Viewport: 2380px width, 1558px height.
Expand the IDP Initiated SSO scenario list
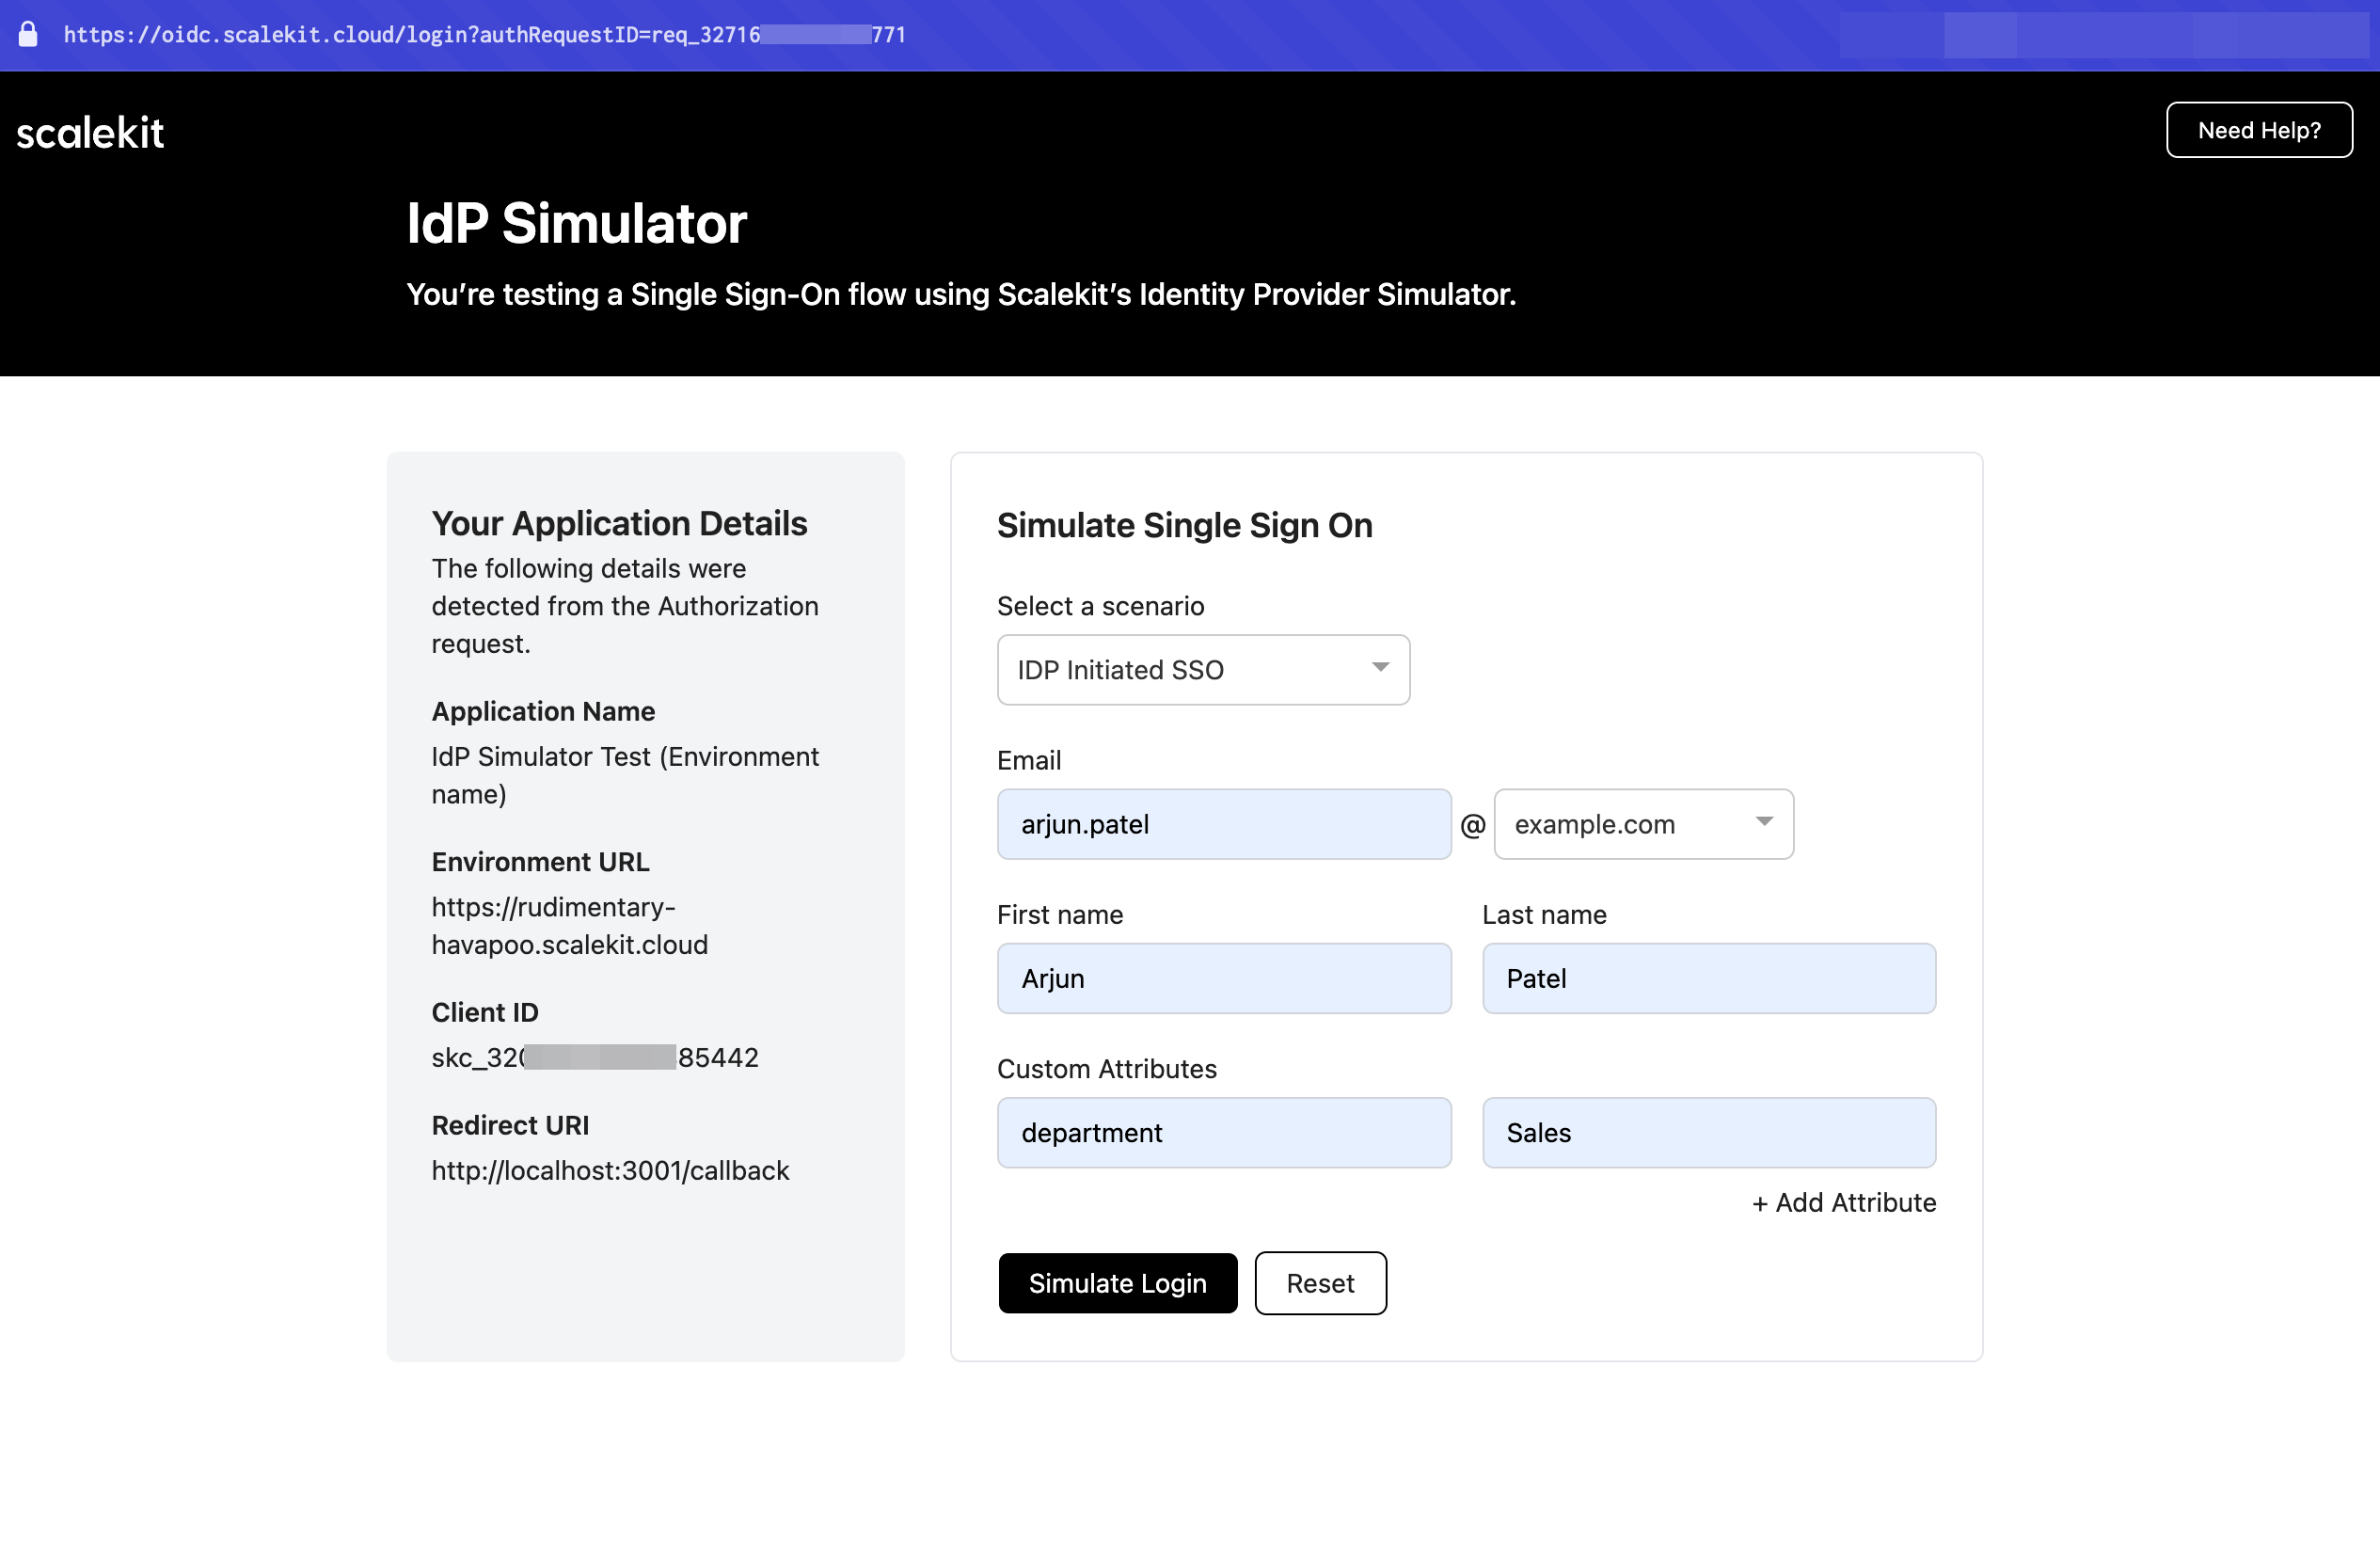click(1203, 669)
